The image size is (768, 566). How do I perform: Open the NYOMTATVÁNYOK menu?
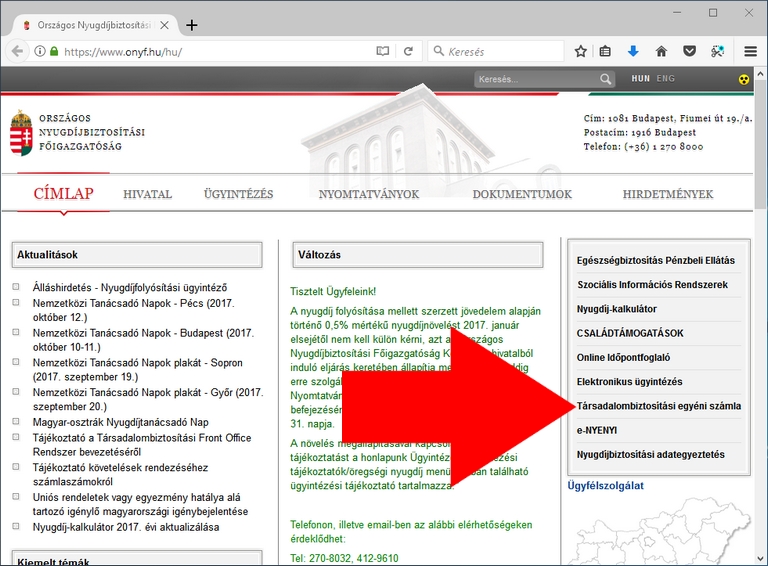point(369,194)
